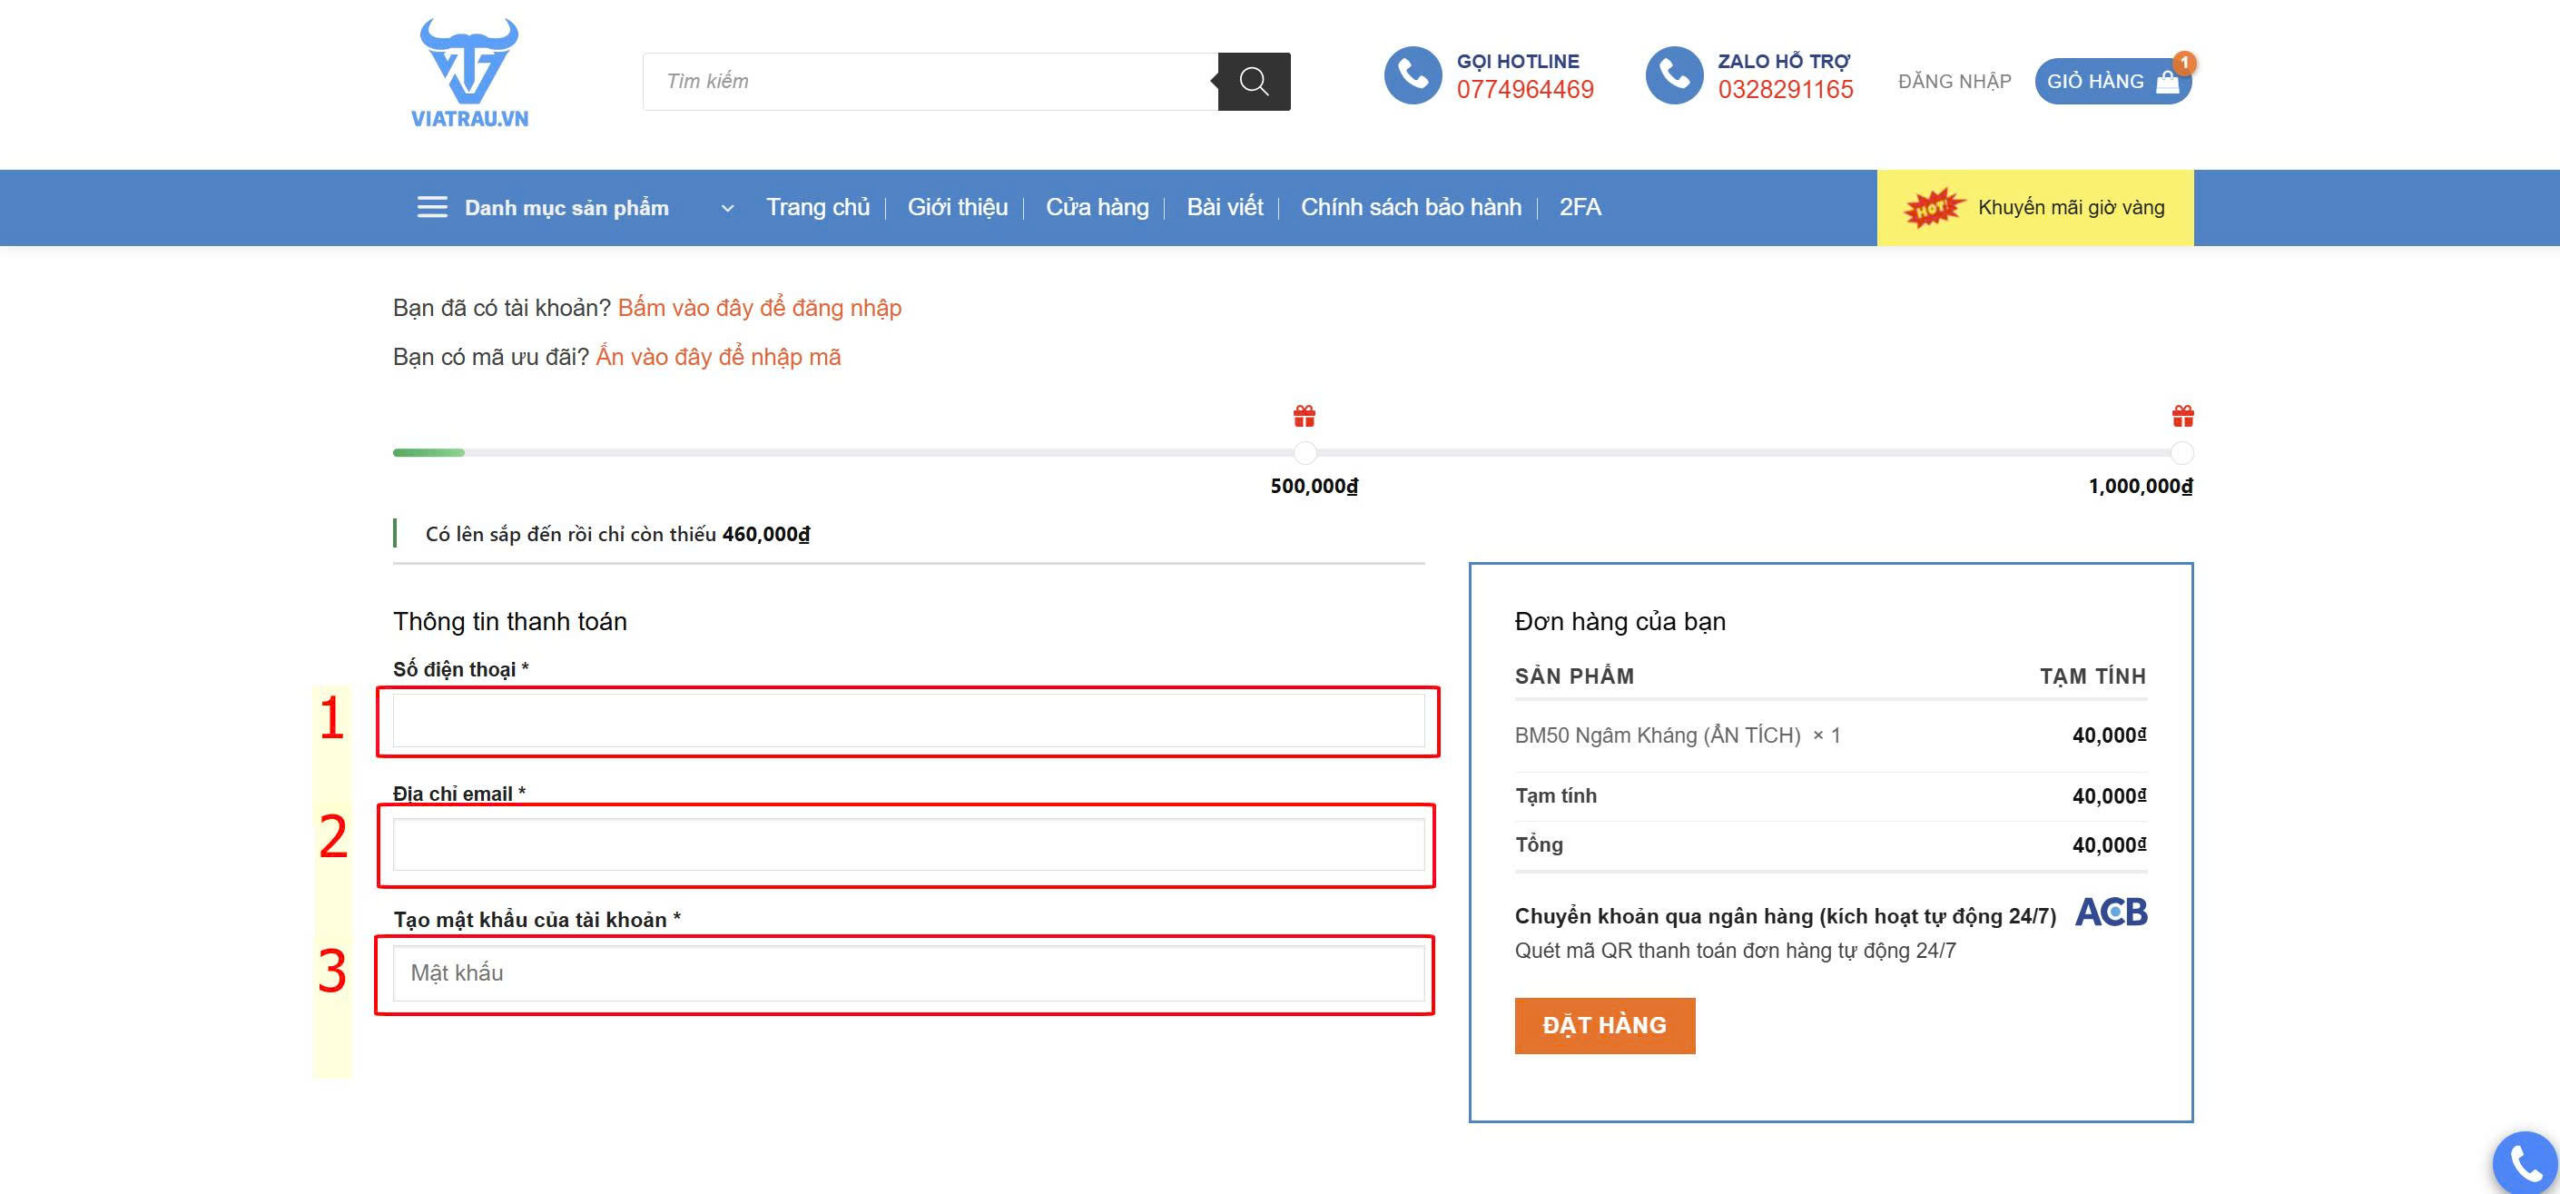
Task: Go to Trang chủ
Action: (x=818, y=207)
